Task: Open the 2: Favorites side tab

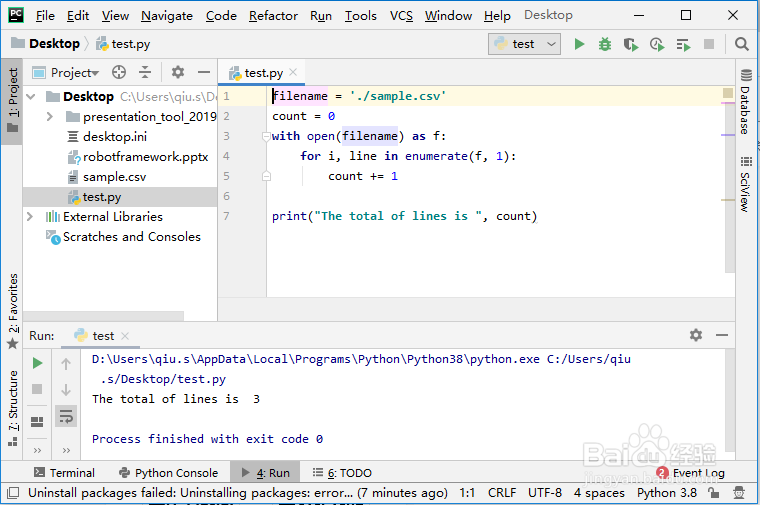Action: pos(13,311)
